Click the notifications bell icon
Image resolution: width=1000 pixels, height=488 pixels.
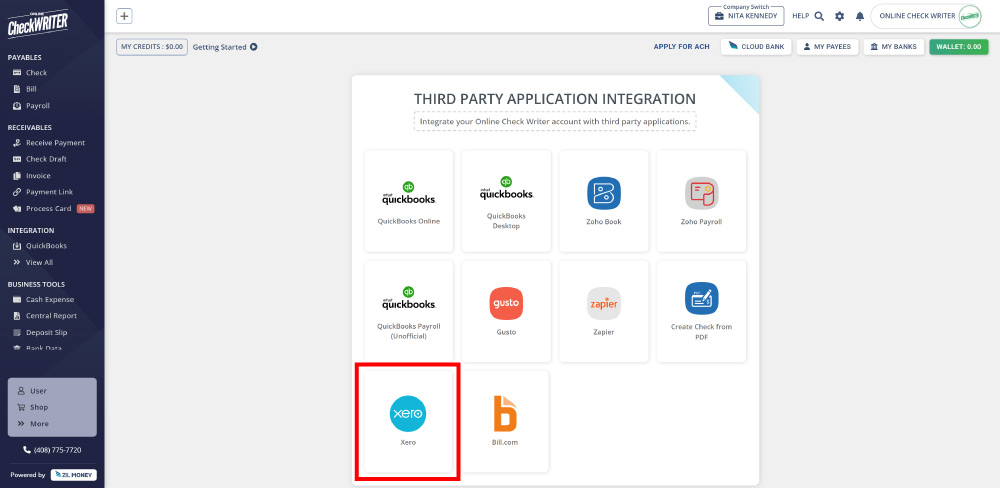tap(859, 16)
